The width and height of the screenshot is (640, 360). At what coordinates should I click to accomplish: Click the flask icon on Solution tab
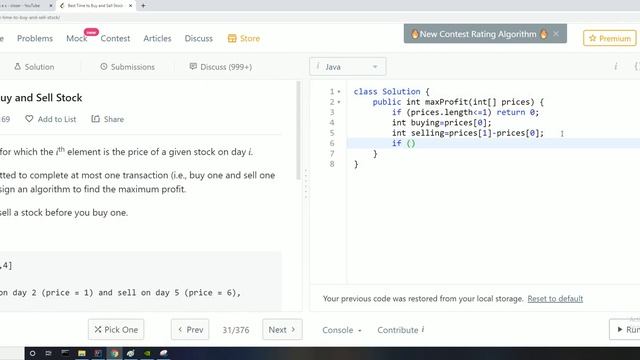tap(18, 66)
